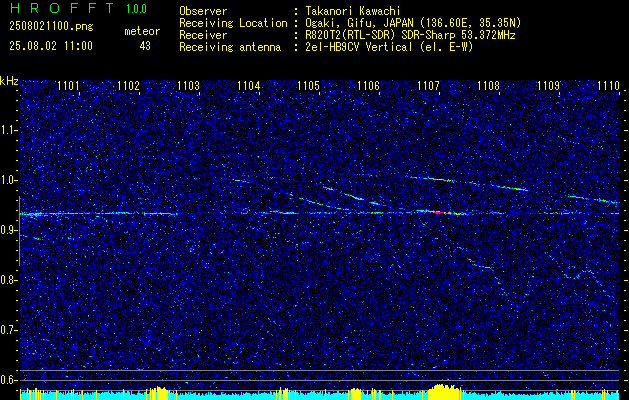Click the Observer field label

point(203,11)
